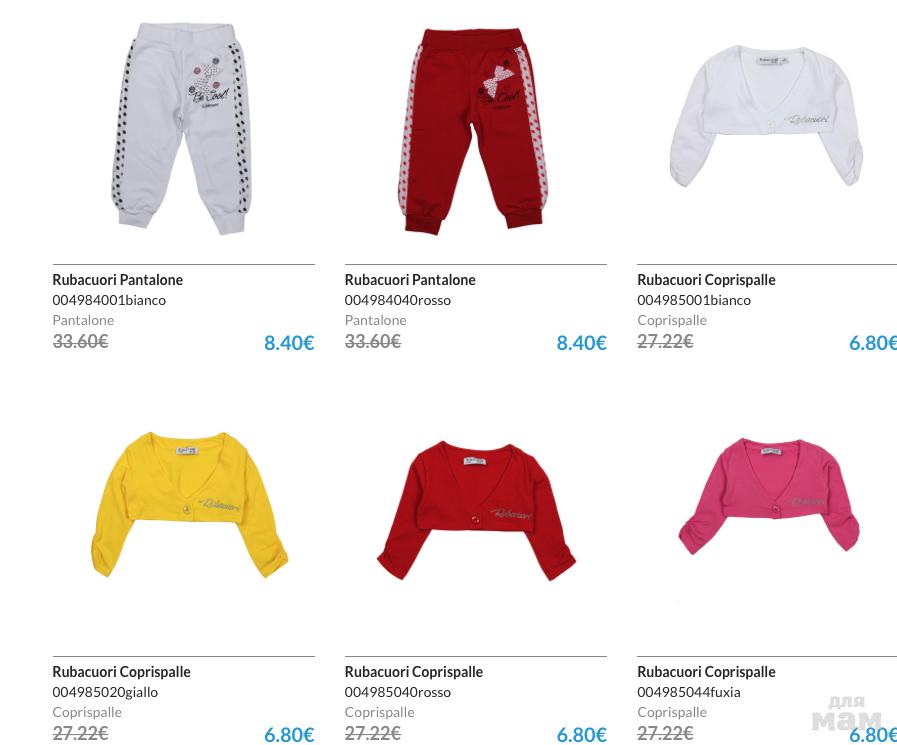
Task: Click the 6.80€ price of red coprispalle
Action: coord(581,735)
